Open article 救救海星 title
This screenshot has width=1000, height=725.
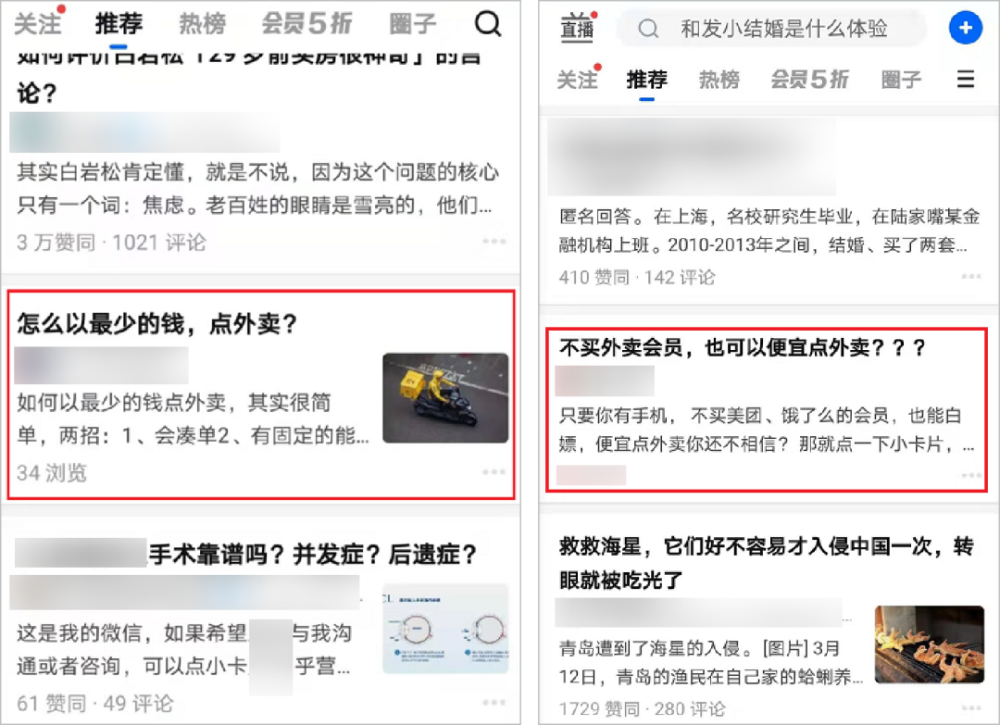(x=766, y=563)
